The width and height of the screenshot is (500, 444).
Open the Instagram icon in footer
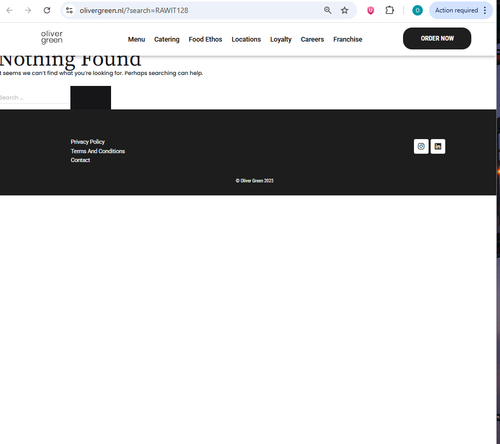421,146
